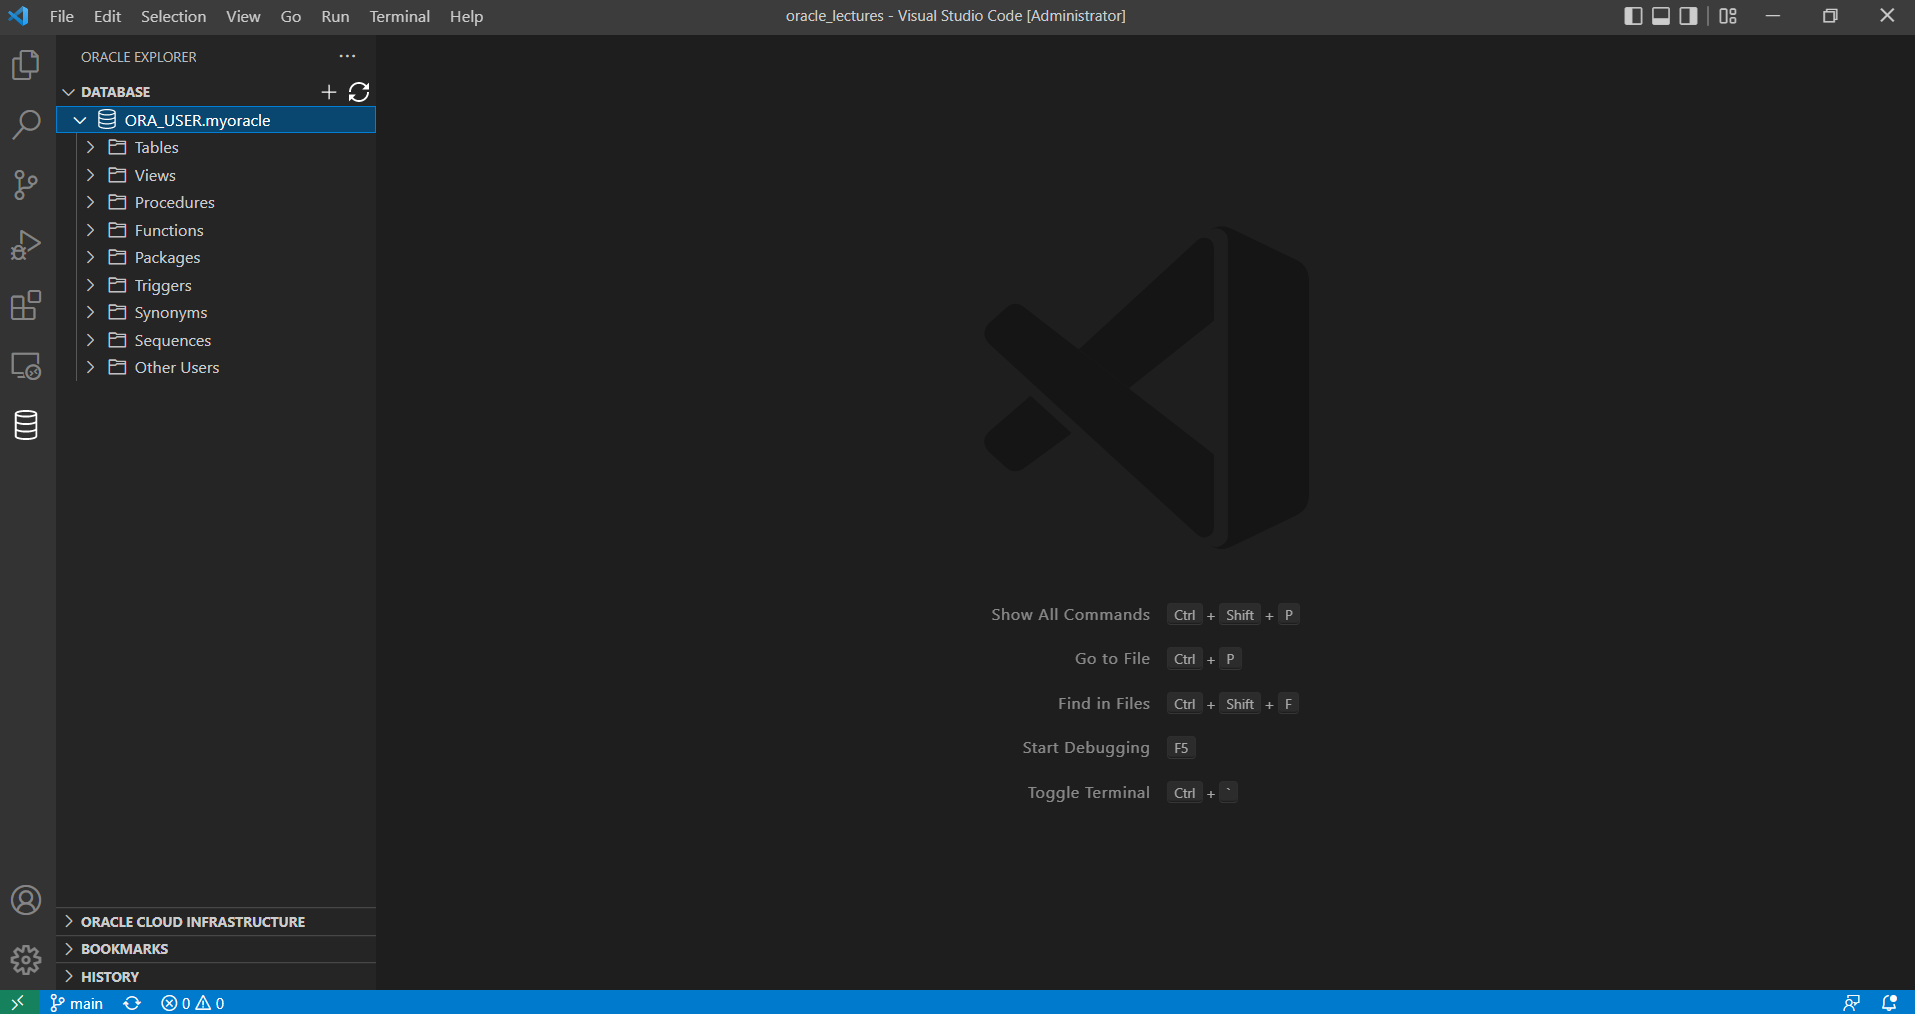
Task: Open the Terminal menu
Action: [400, 16]
